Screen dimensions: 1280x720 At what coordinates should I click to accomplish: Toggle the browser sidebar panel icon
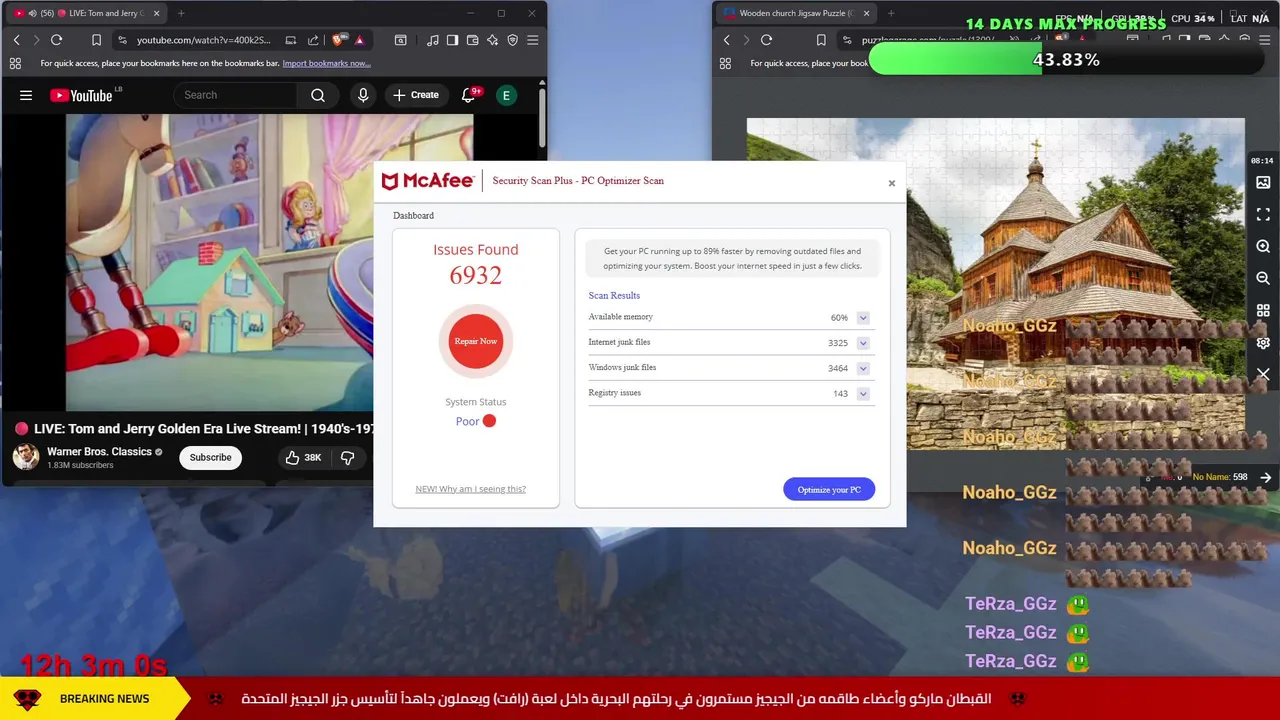(452, 40)
